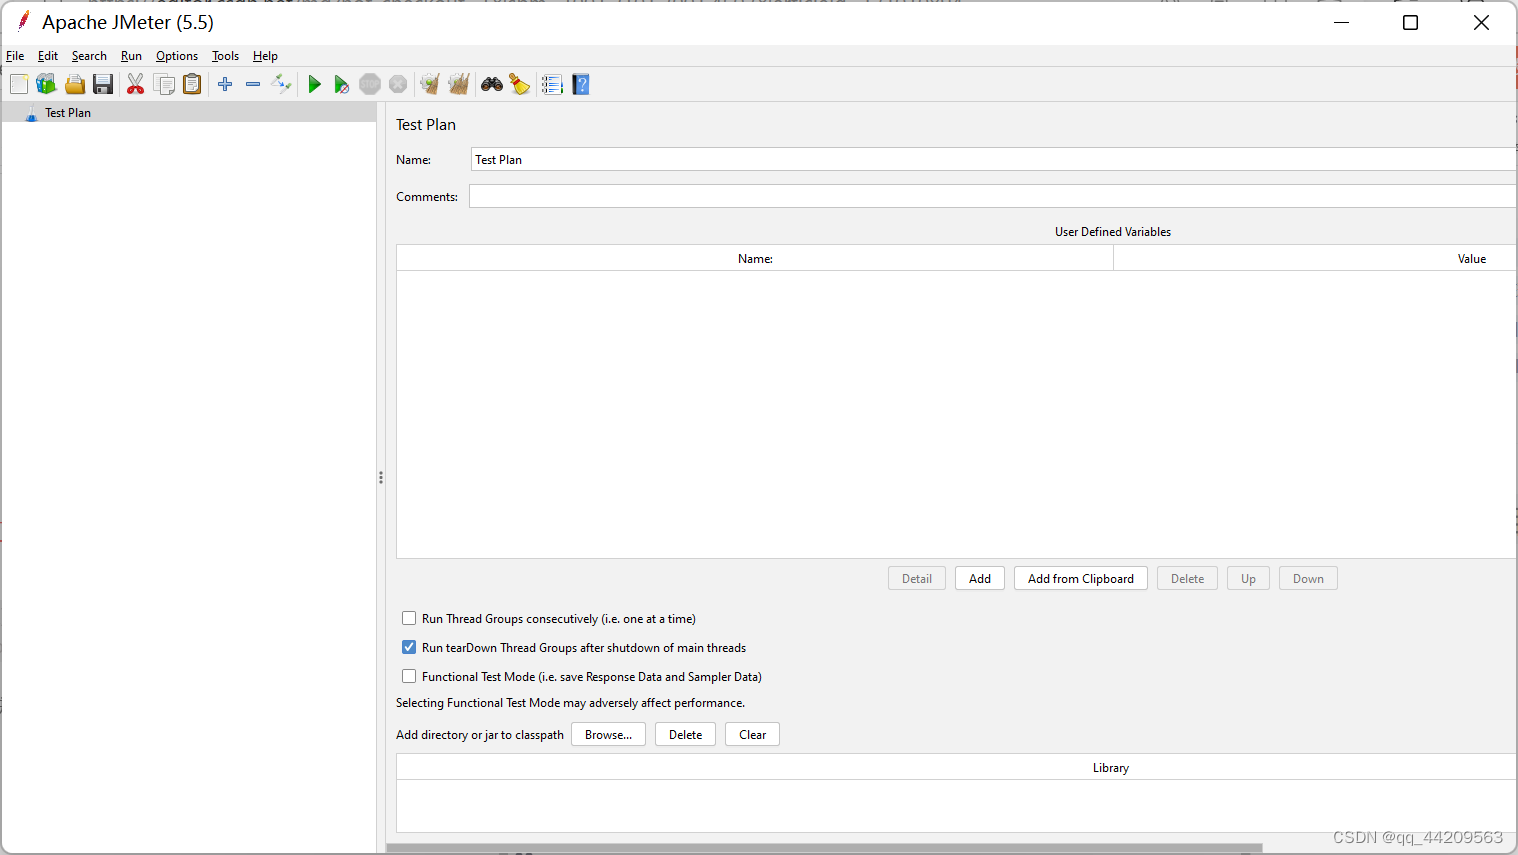This screenshot has height=855, width=1518.
Task: Click the Name column header
Action: click(x=755, y=259)
